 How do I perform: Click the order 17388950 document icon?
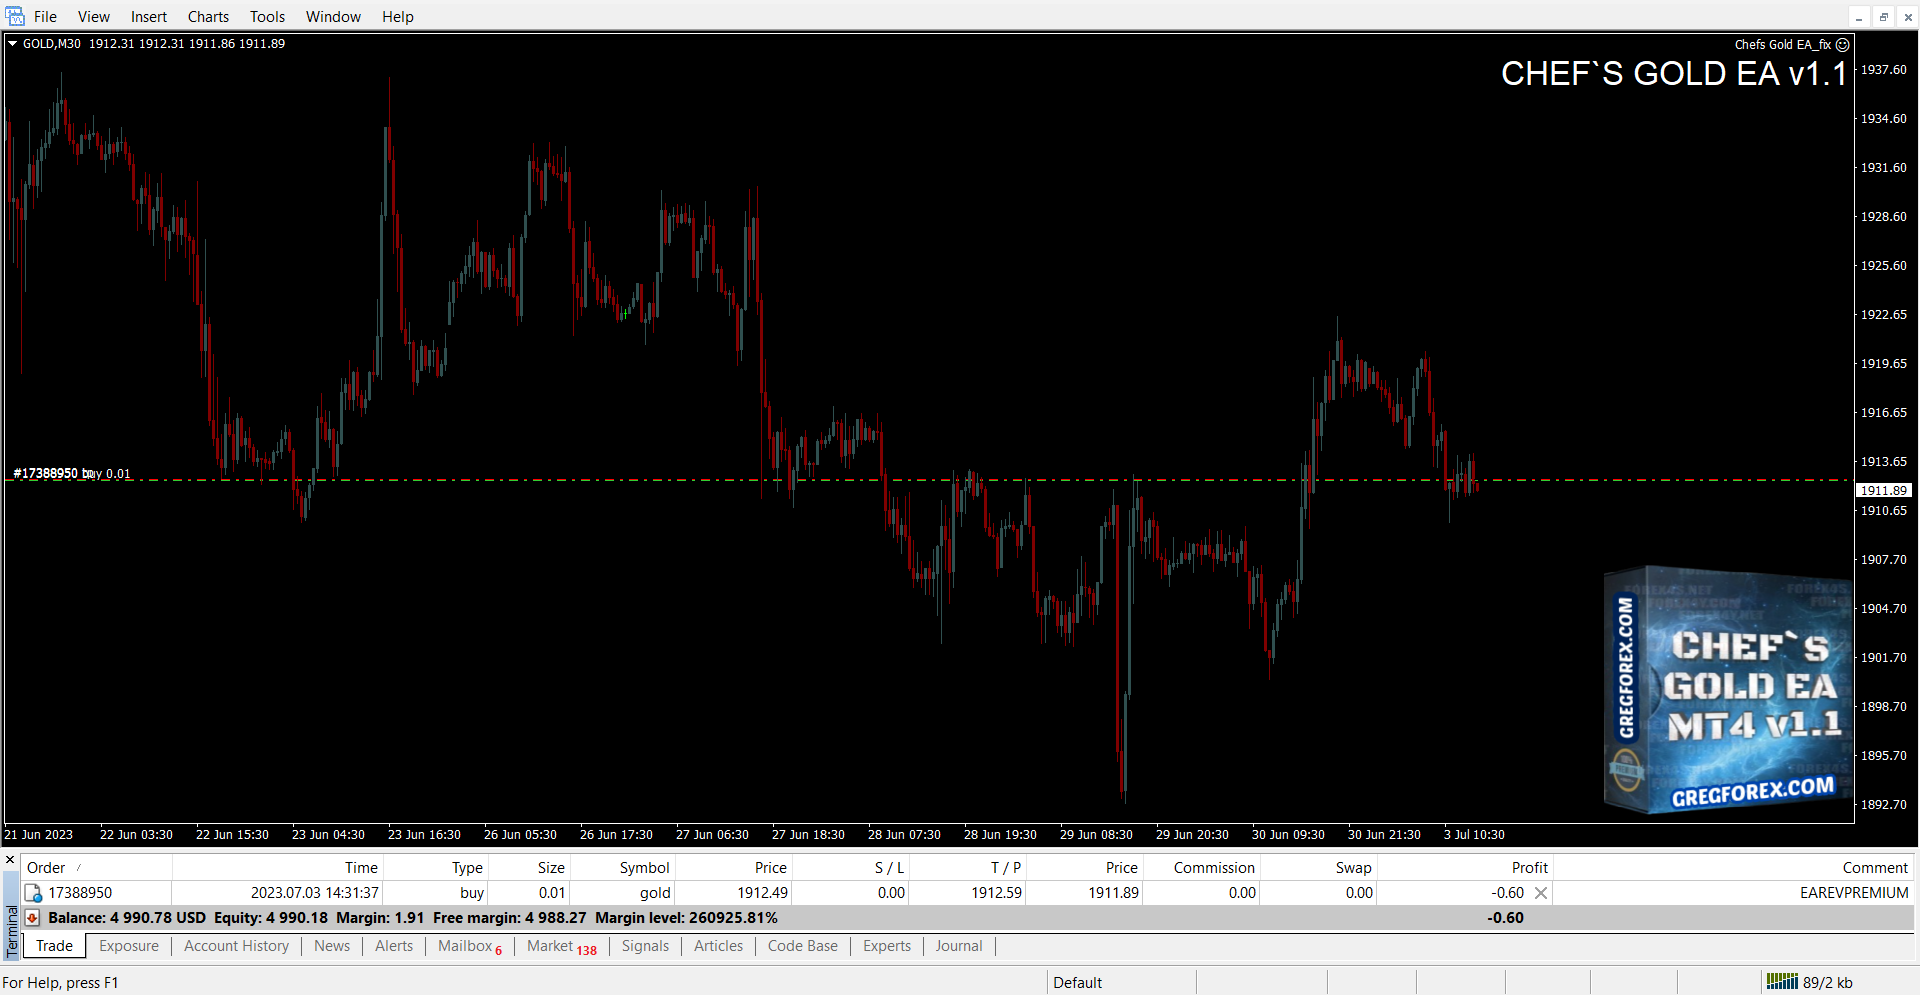33,893
